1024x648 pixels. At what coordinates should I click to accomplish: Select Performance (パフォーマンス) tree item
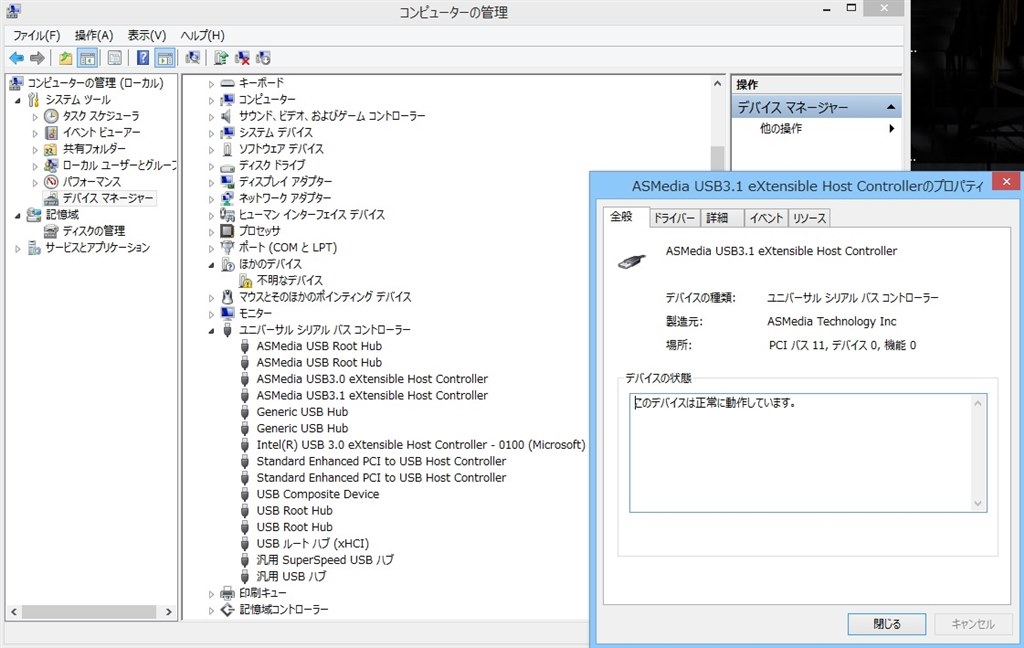(91, 182)
